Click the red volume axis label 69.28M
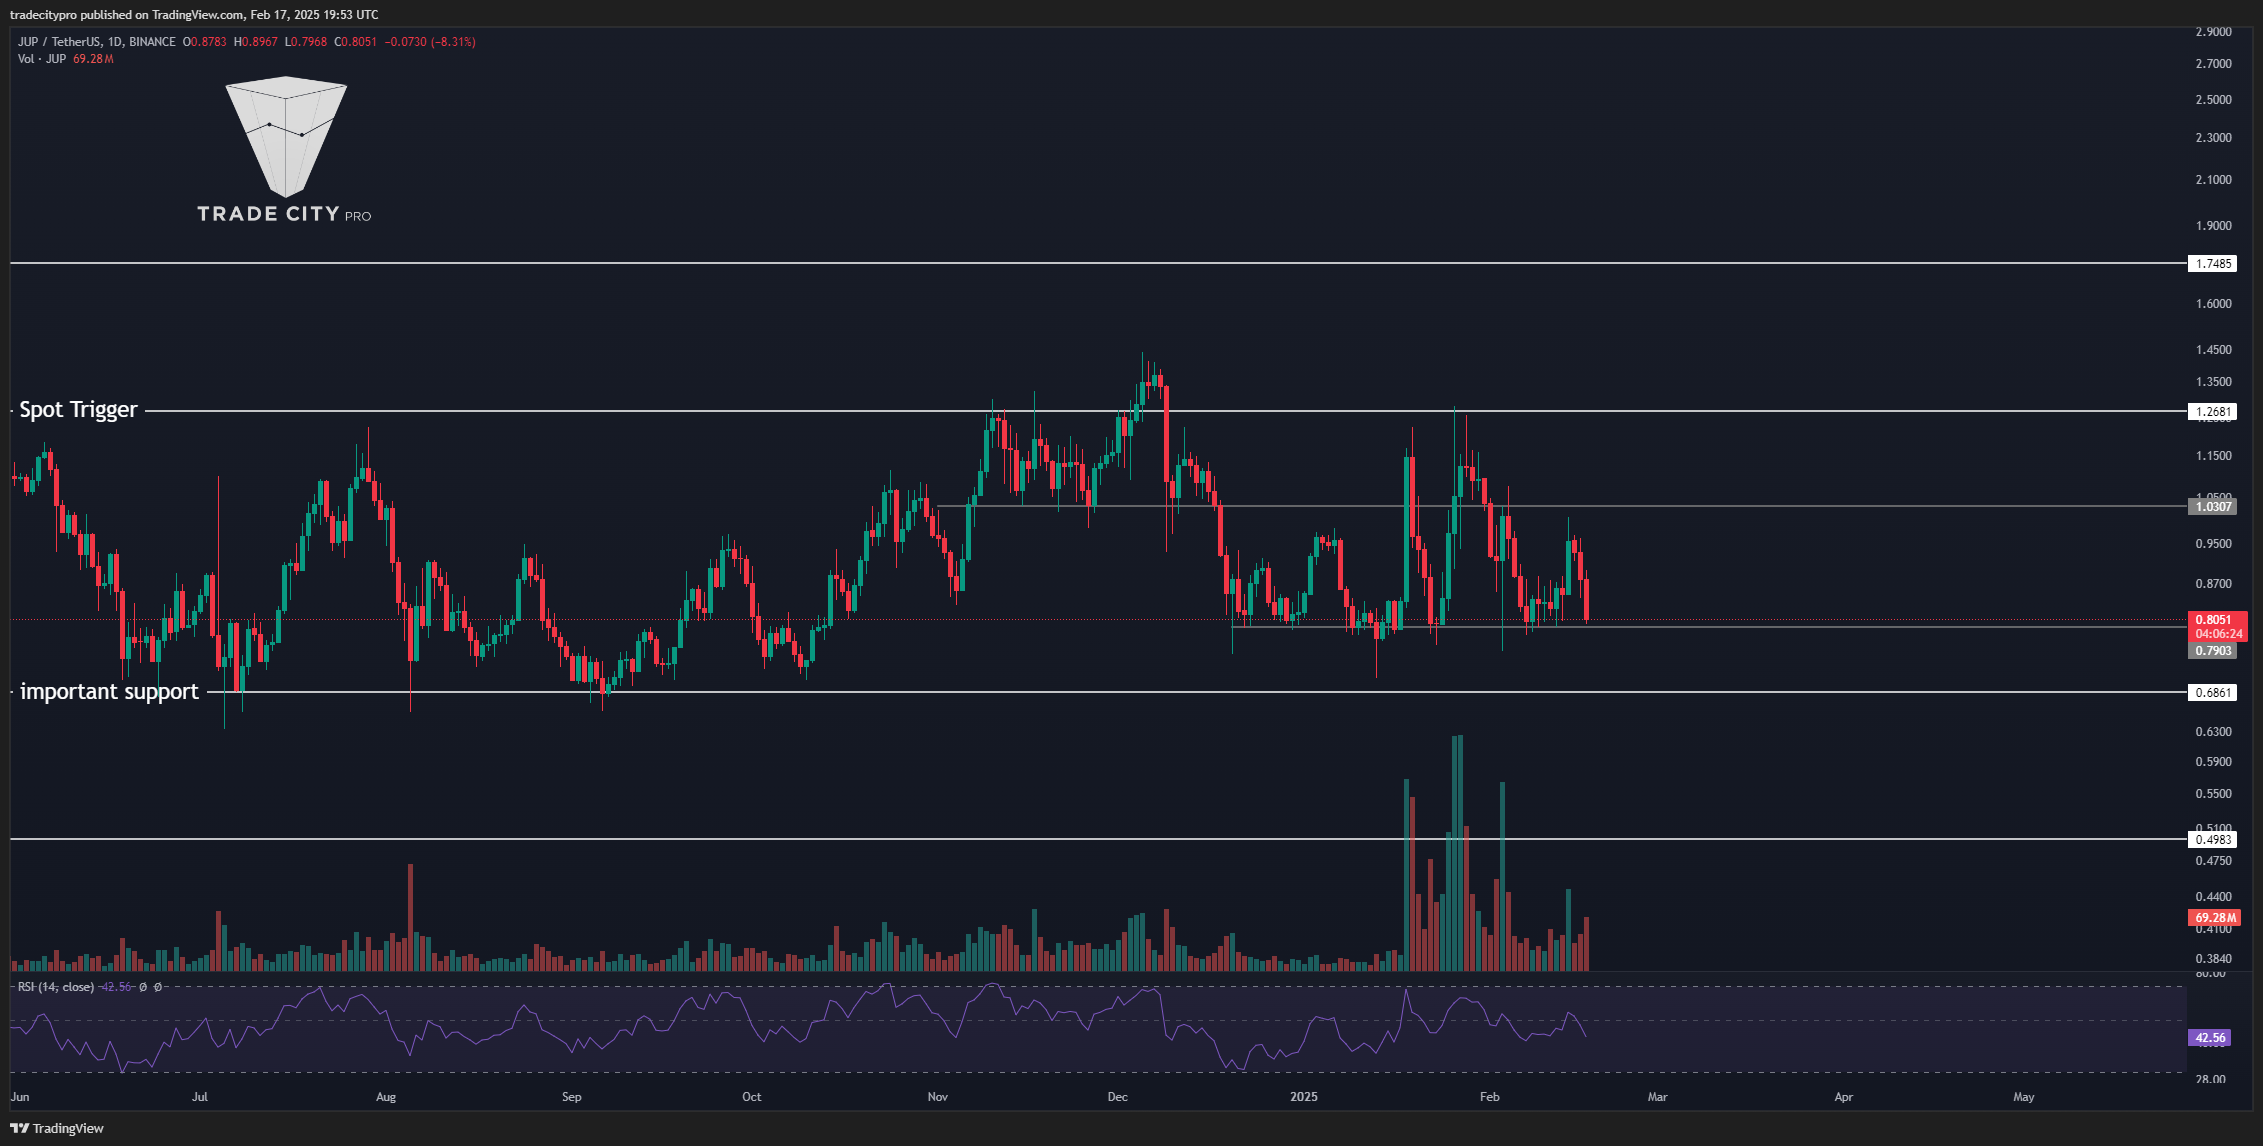 click(2215, 918)
